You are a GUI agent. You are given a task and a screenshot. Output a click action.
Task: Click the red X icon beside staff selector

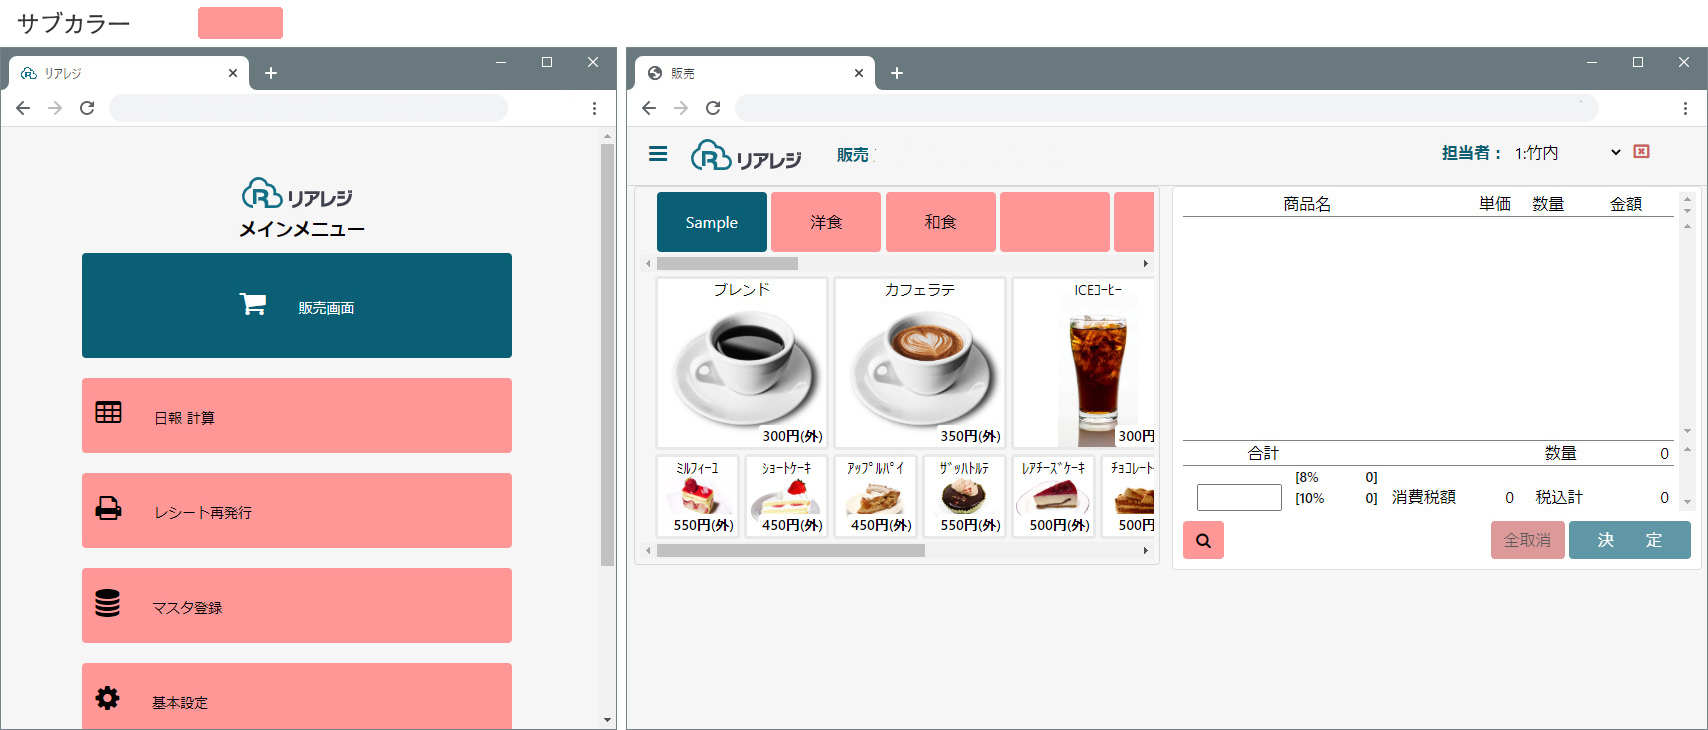coord(1641,152)
